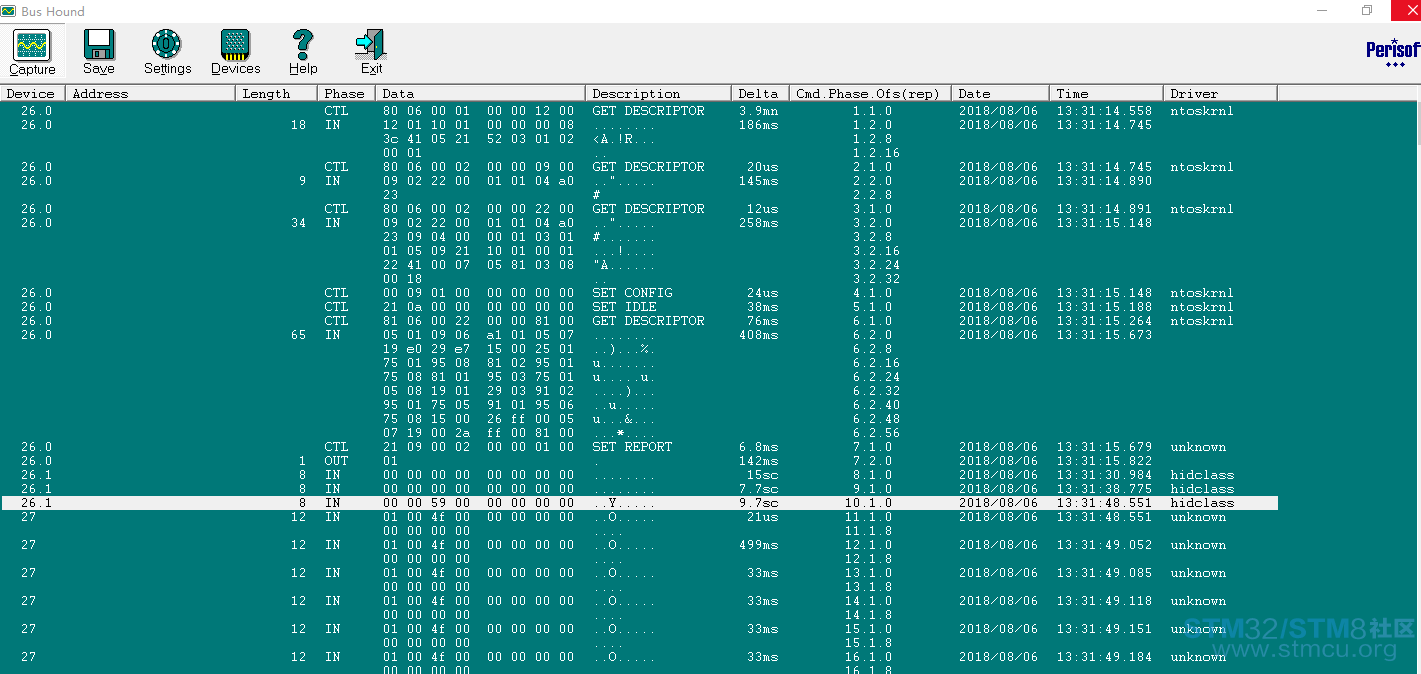This screenshot has width=1421, height=674.
Task: Click the Description column header
Action: [x=658, y=93]
